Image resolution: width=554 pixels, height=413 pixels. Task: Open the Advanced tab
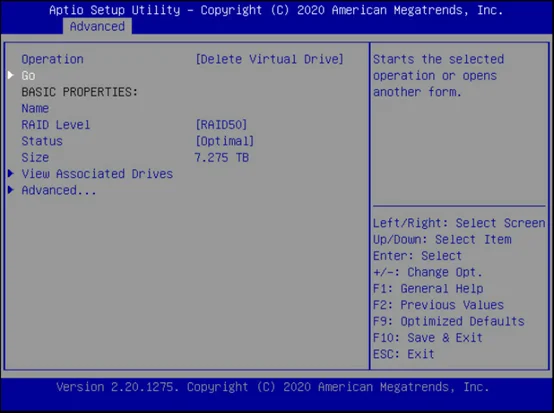point(97,26)
